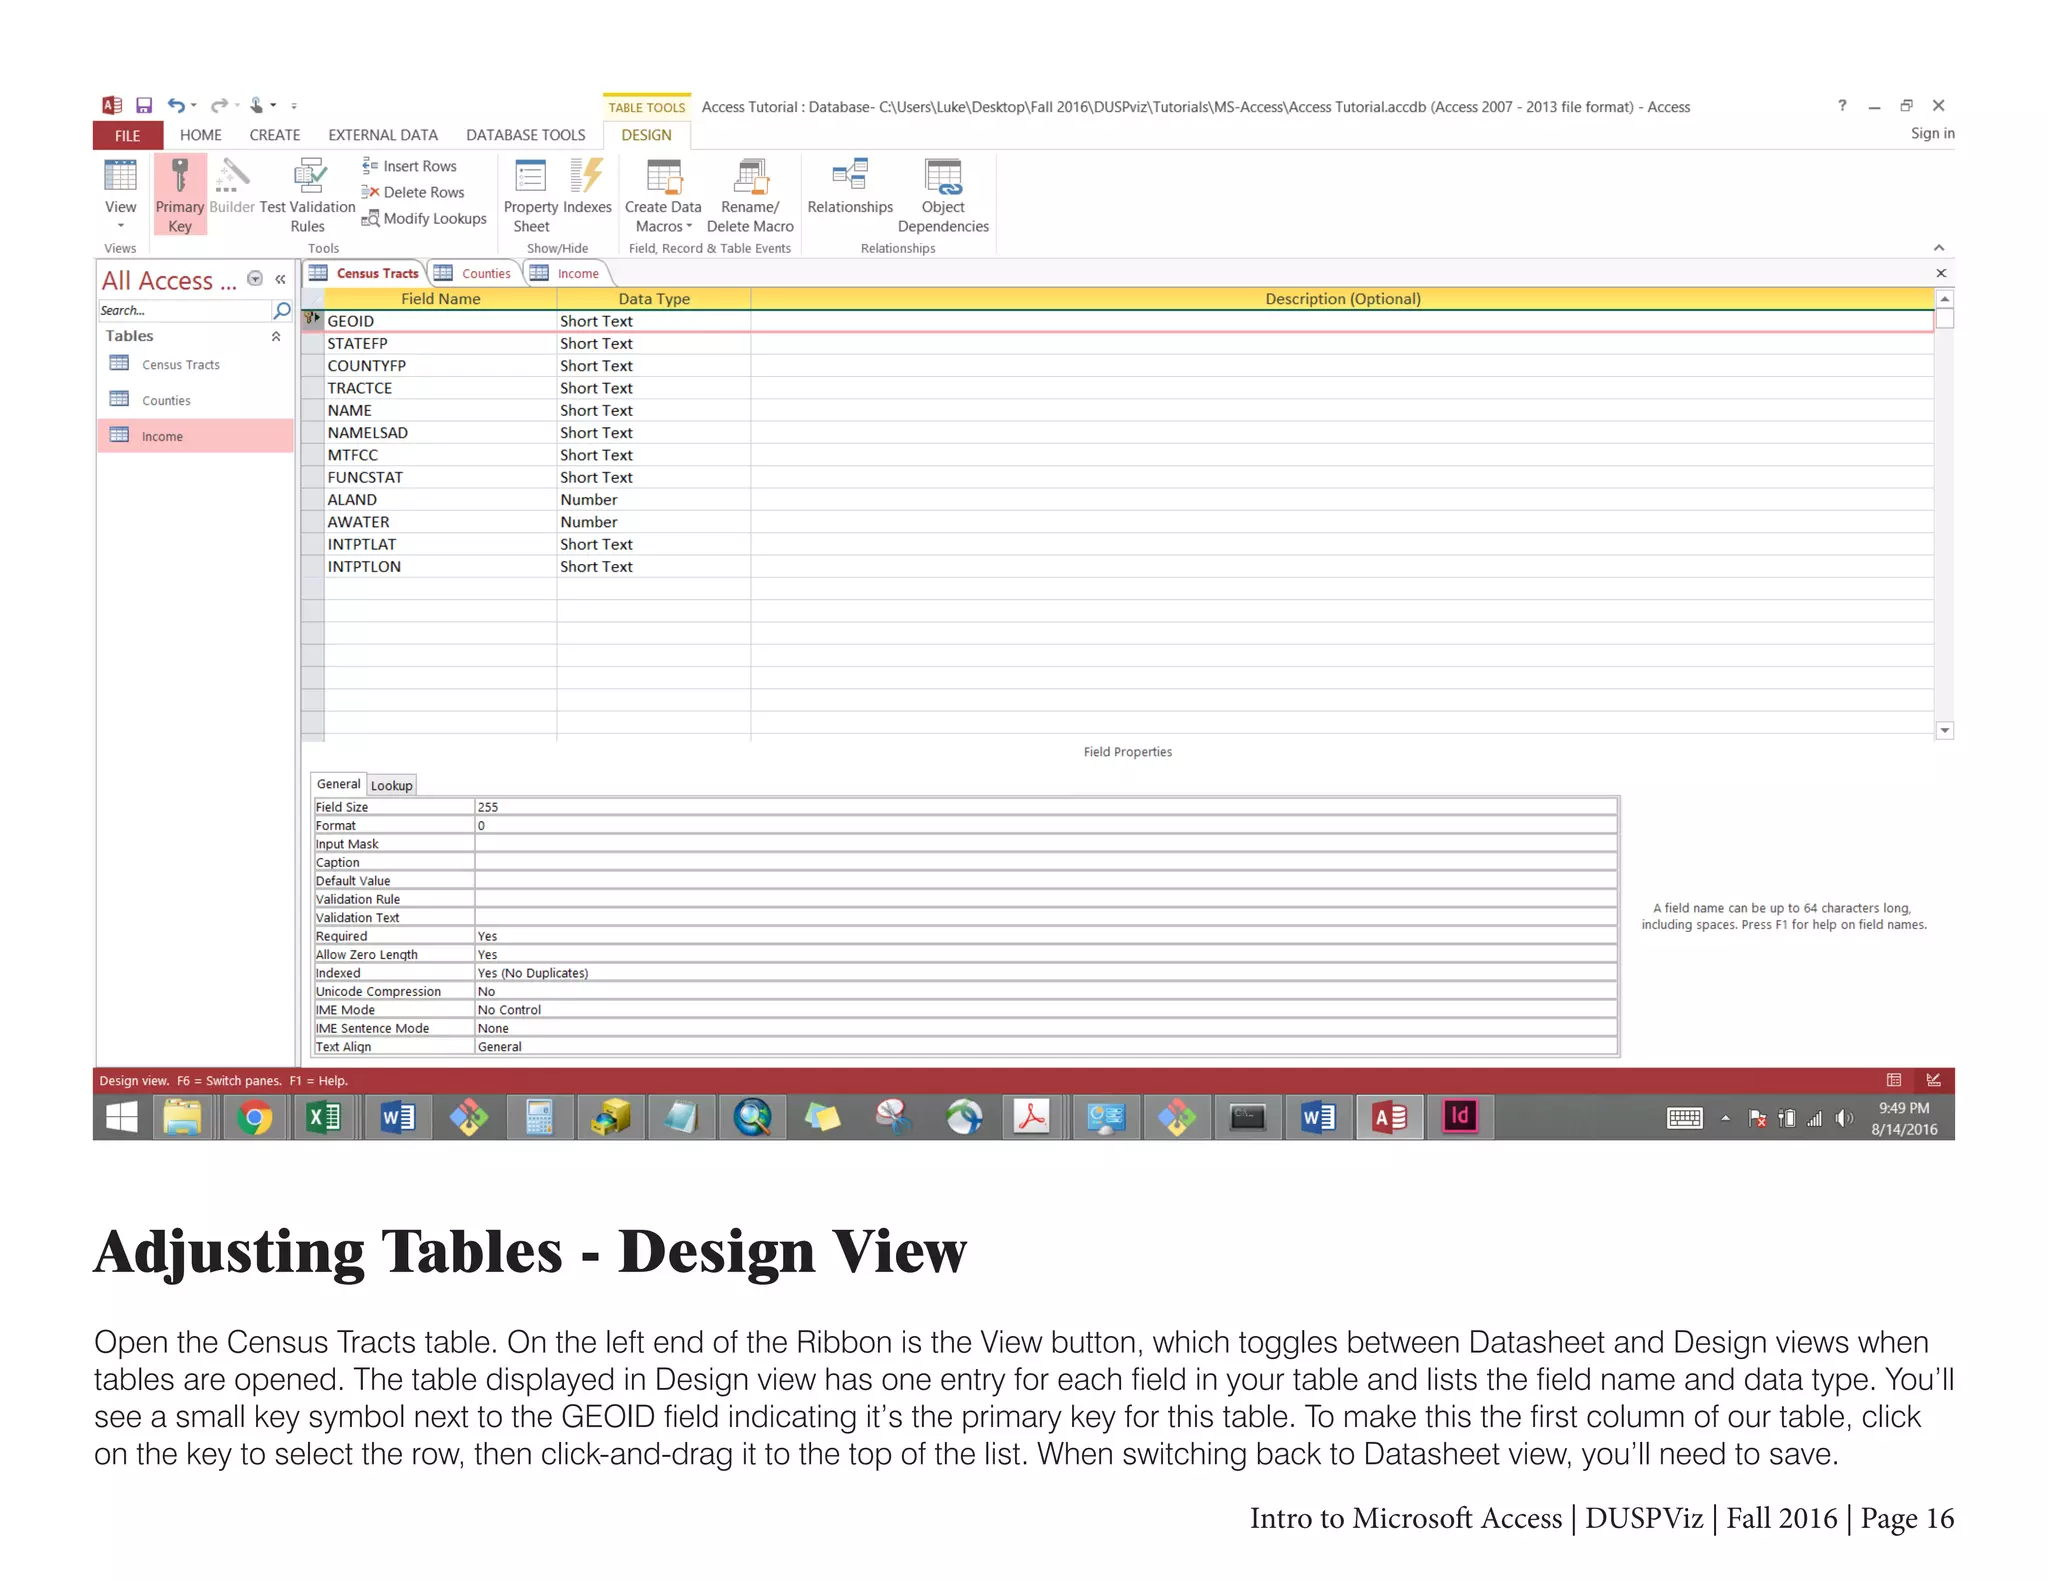Click the Indexed property value Yes (No Duplicates)
This screenshot has width=2048, height=1582.
[1045, 973]
